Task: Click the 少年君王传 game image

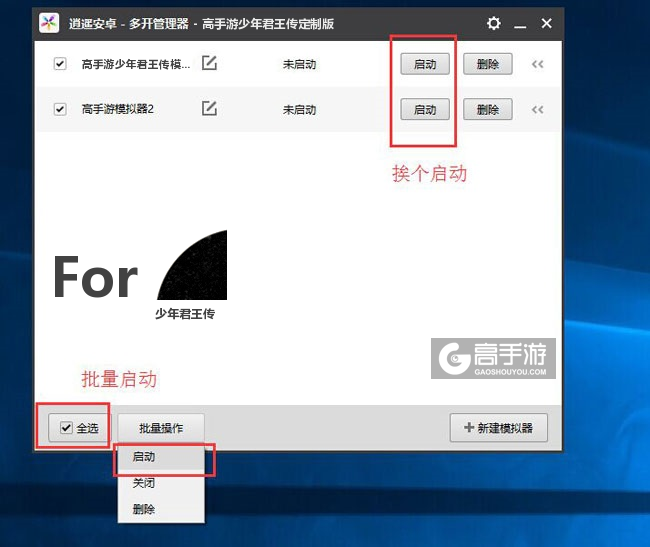Action: [x=192, y=265]
